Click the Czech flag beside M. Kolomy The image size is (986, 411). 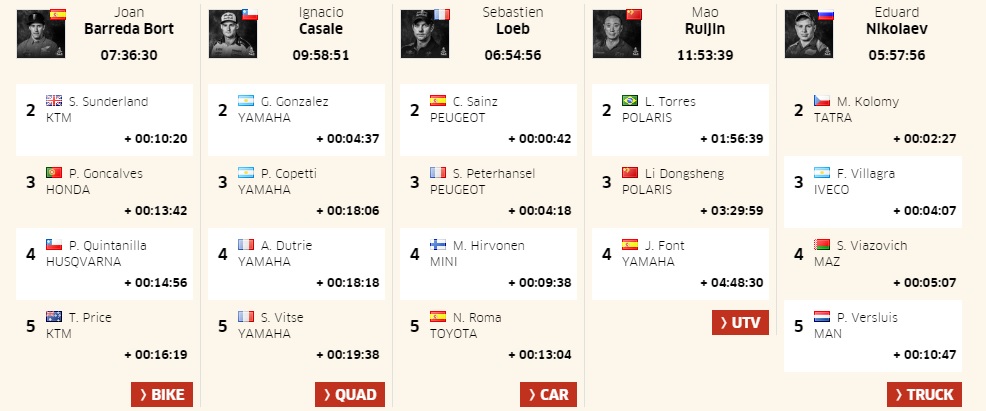pyautogui.click(x=823, y=101)
